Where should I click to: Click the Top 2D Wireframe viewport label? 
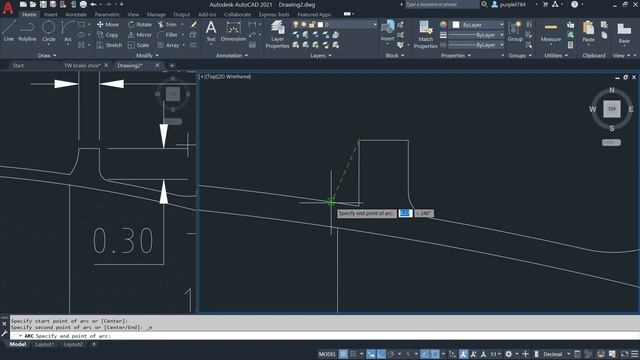(x=225, y=76)
